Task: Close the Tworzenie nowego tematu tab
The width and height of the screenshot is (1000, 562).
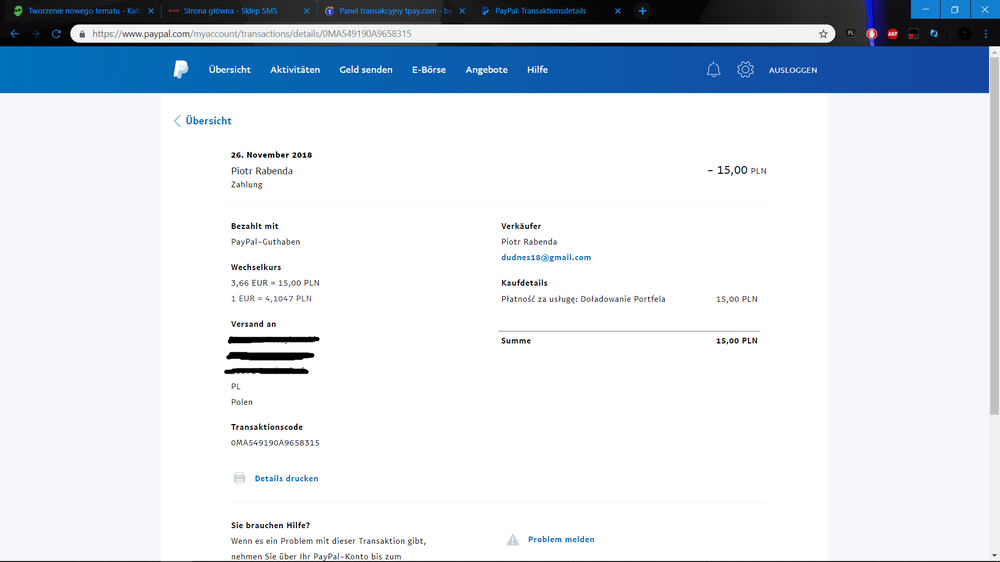Action: [151, 11]
